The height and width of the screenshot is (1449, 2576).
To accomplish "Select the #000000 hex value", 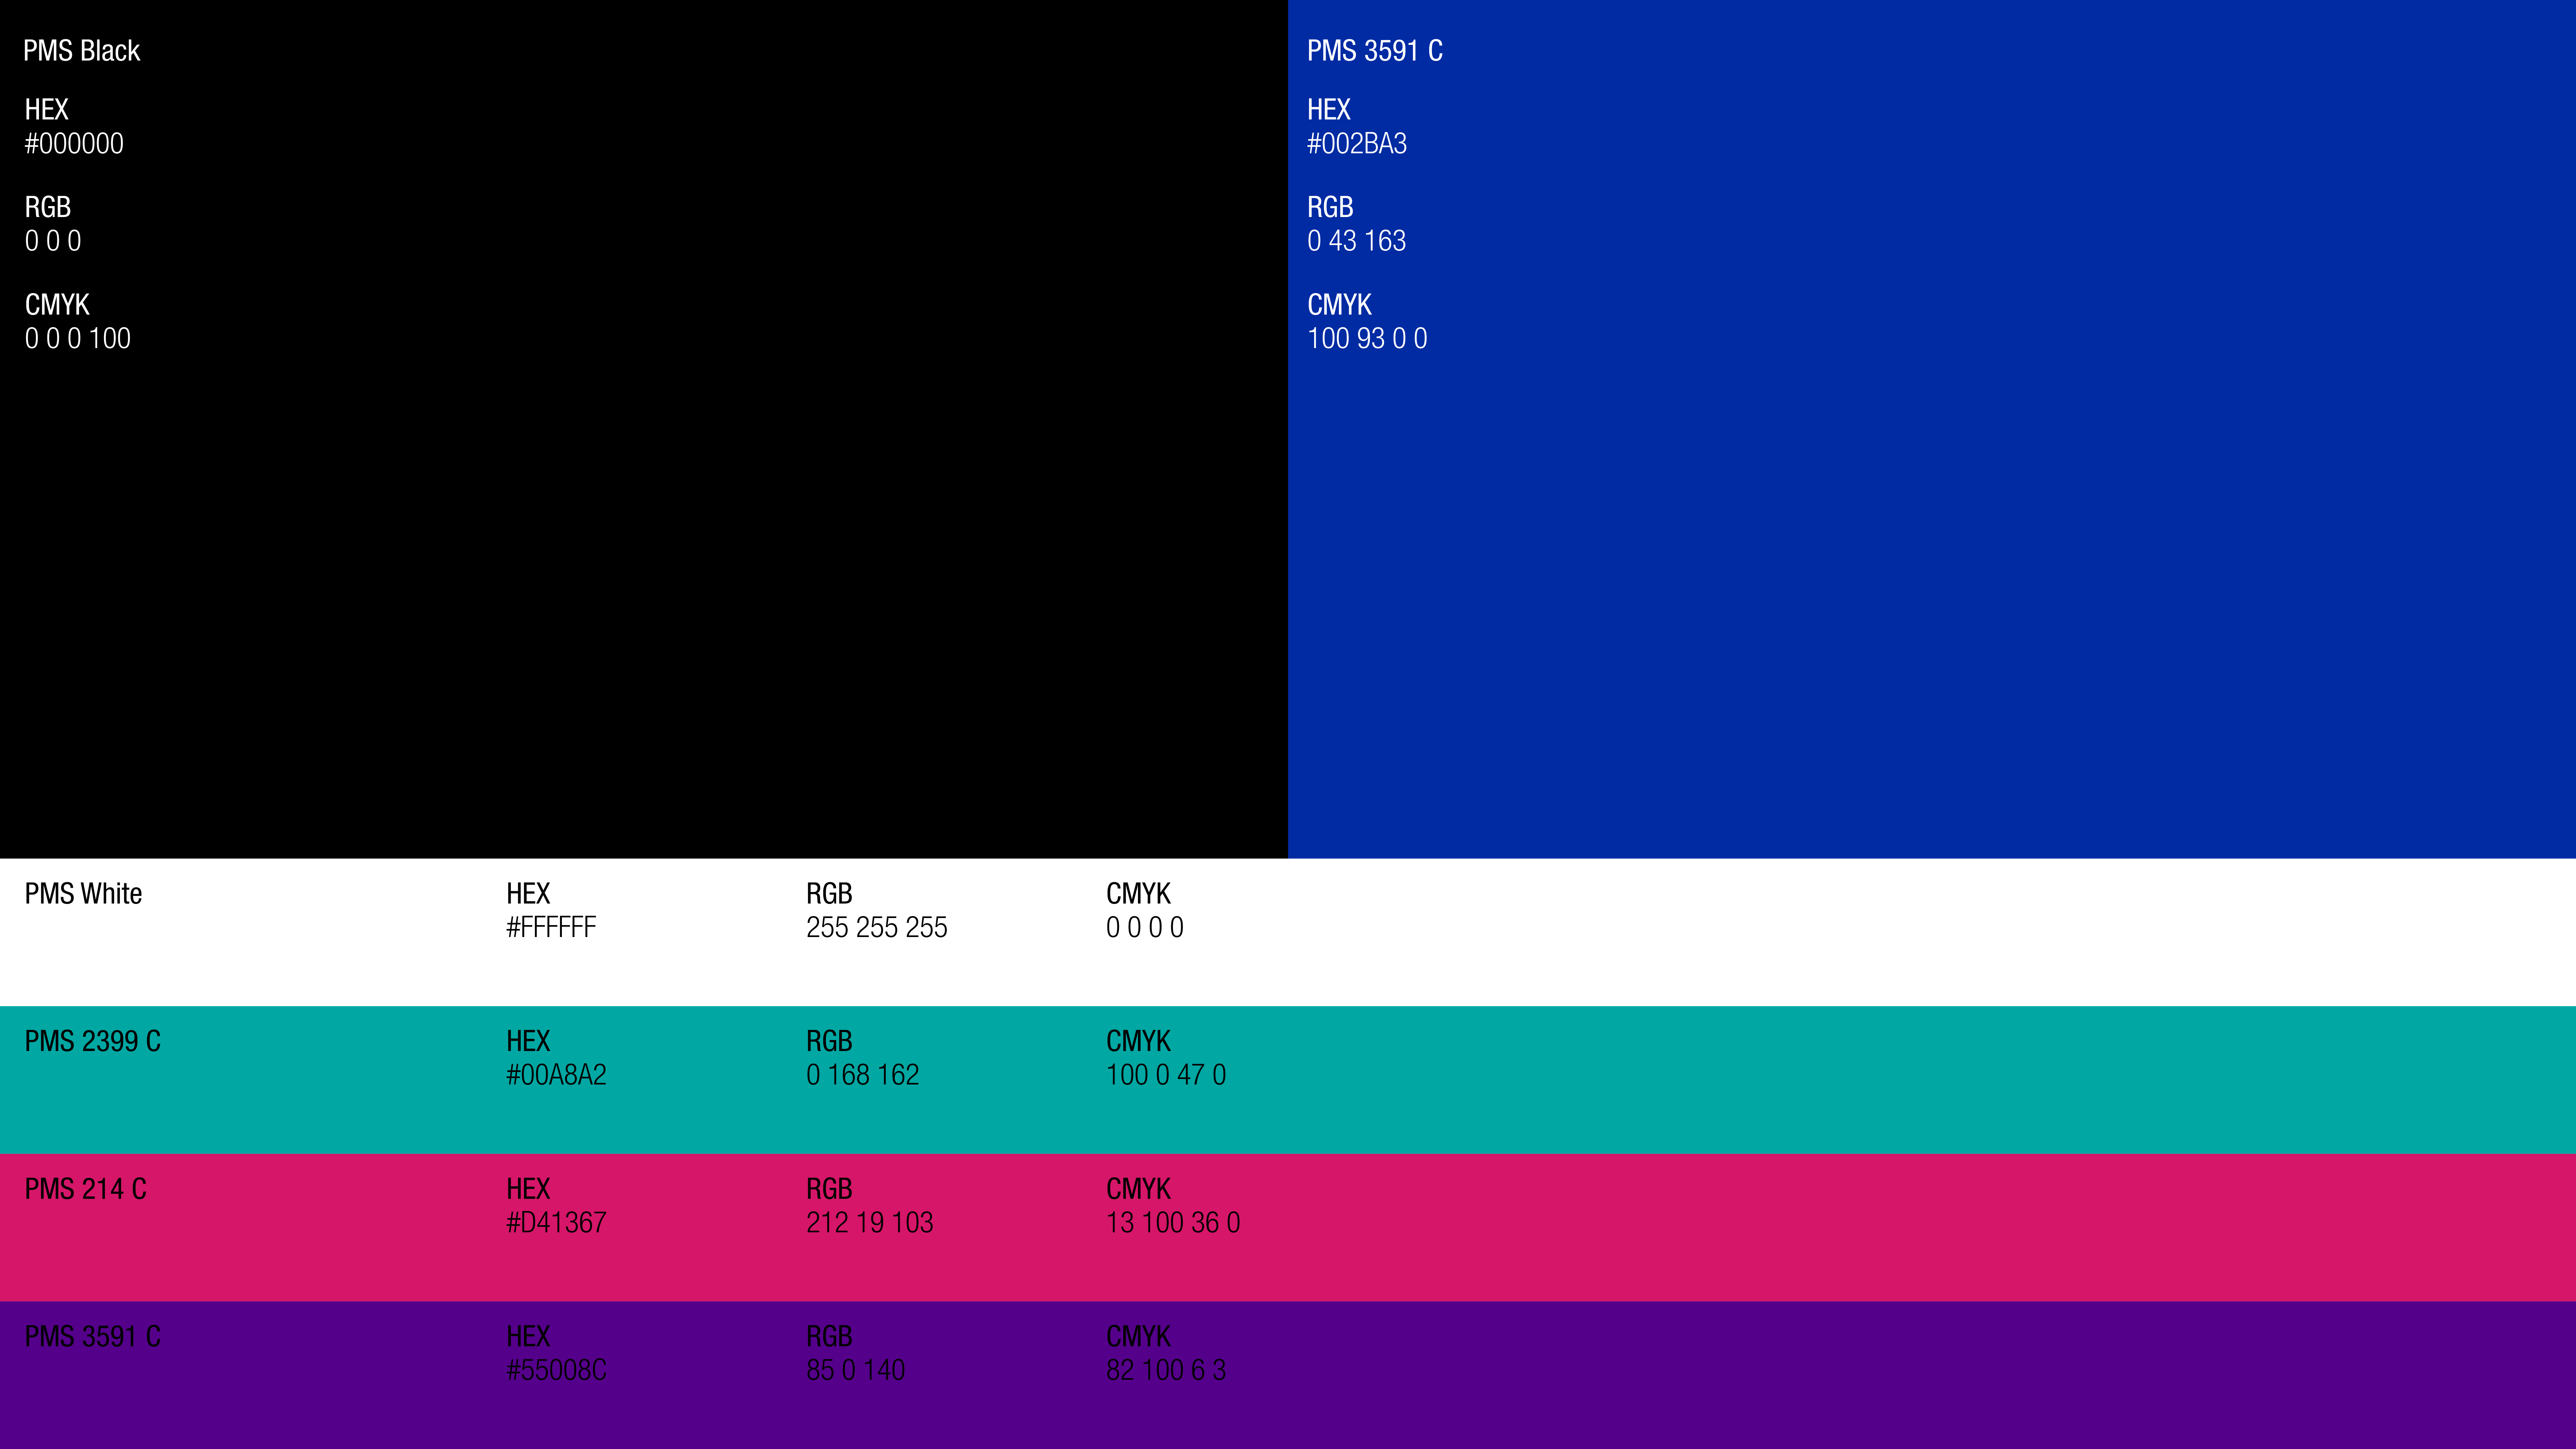I will [74, 144].
